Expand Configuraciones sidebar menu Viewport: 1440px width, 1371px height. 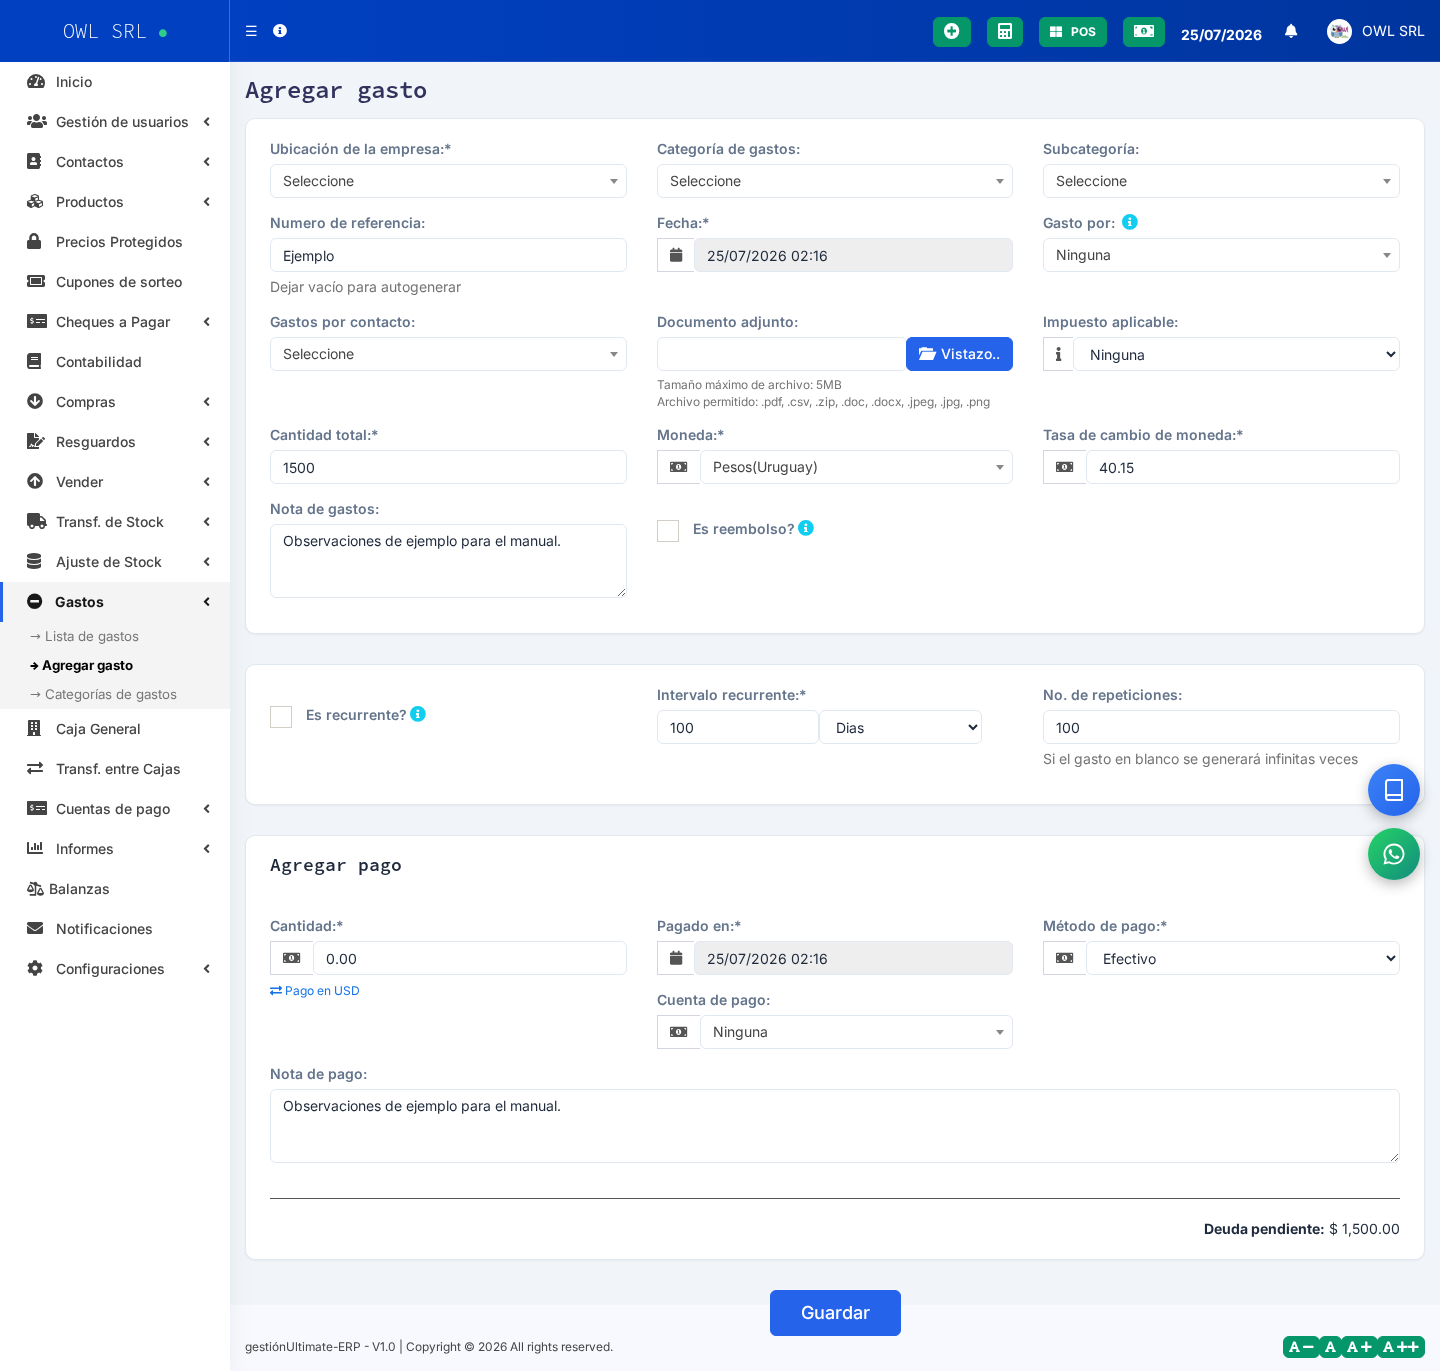115,969
